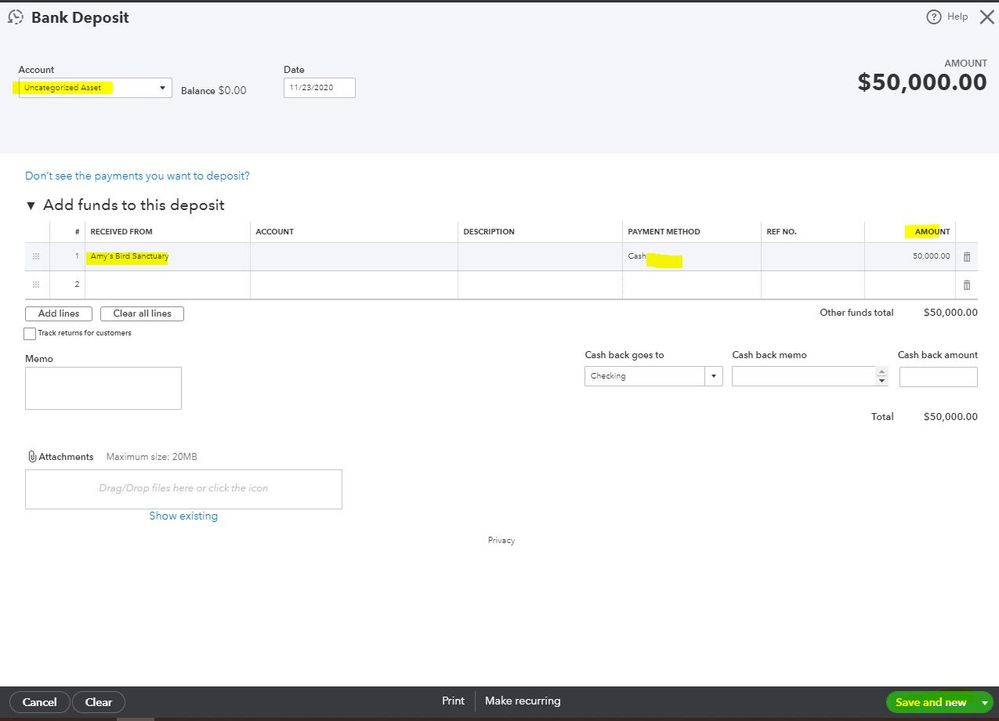999x721 pixels.
Task: Open the Save and new dropdown arrow
Action: 984,702
